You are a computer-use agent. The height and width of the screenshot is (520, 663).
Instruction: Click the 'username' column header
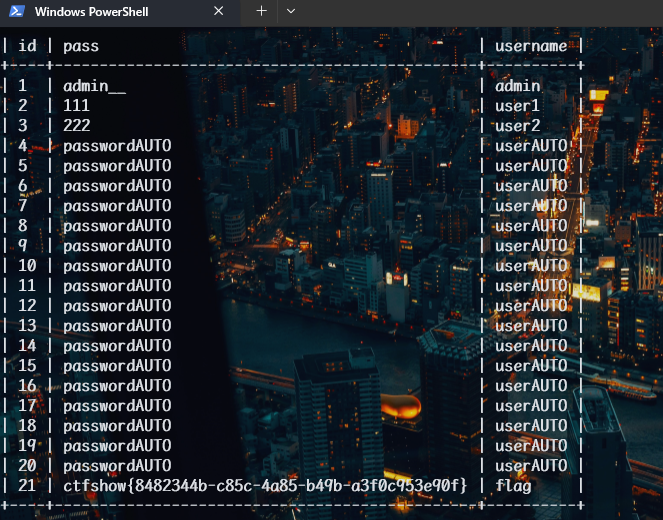pos(531,46)
